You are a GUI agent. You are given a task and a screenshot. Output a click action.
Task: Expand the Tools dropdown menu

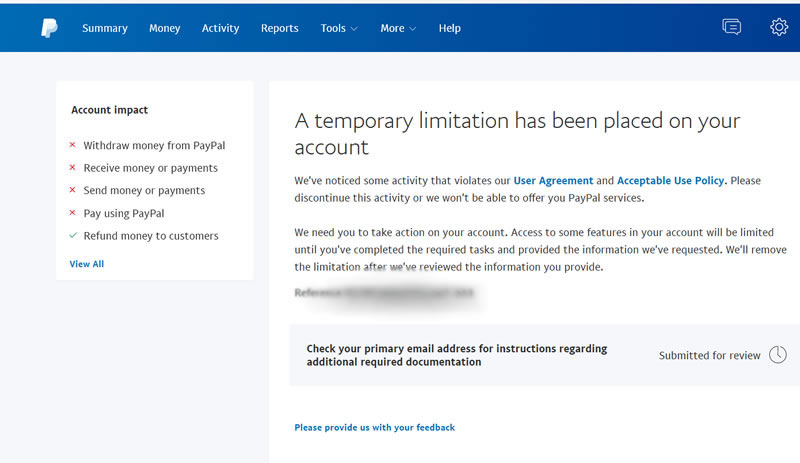pos(339,28)
